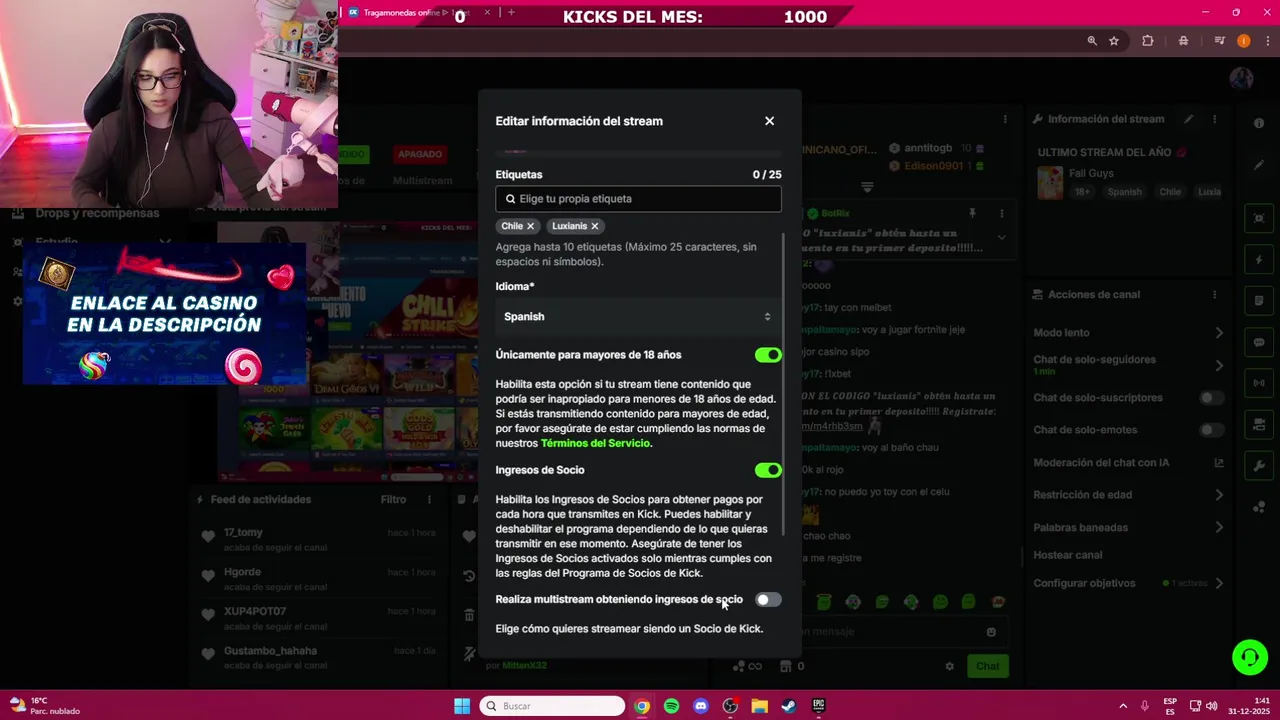Click the green Chat send button
Viewport: 1280px width, 720px height.
pyautogui.click(x=988, y=666)
